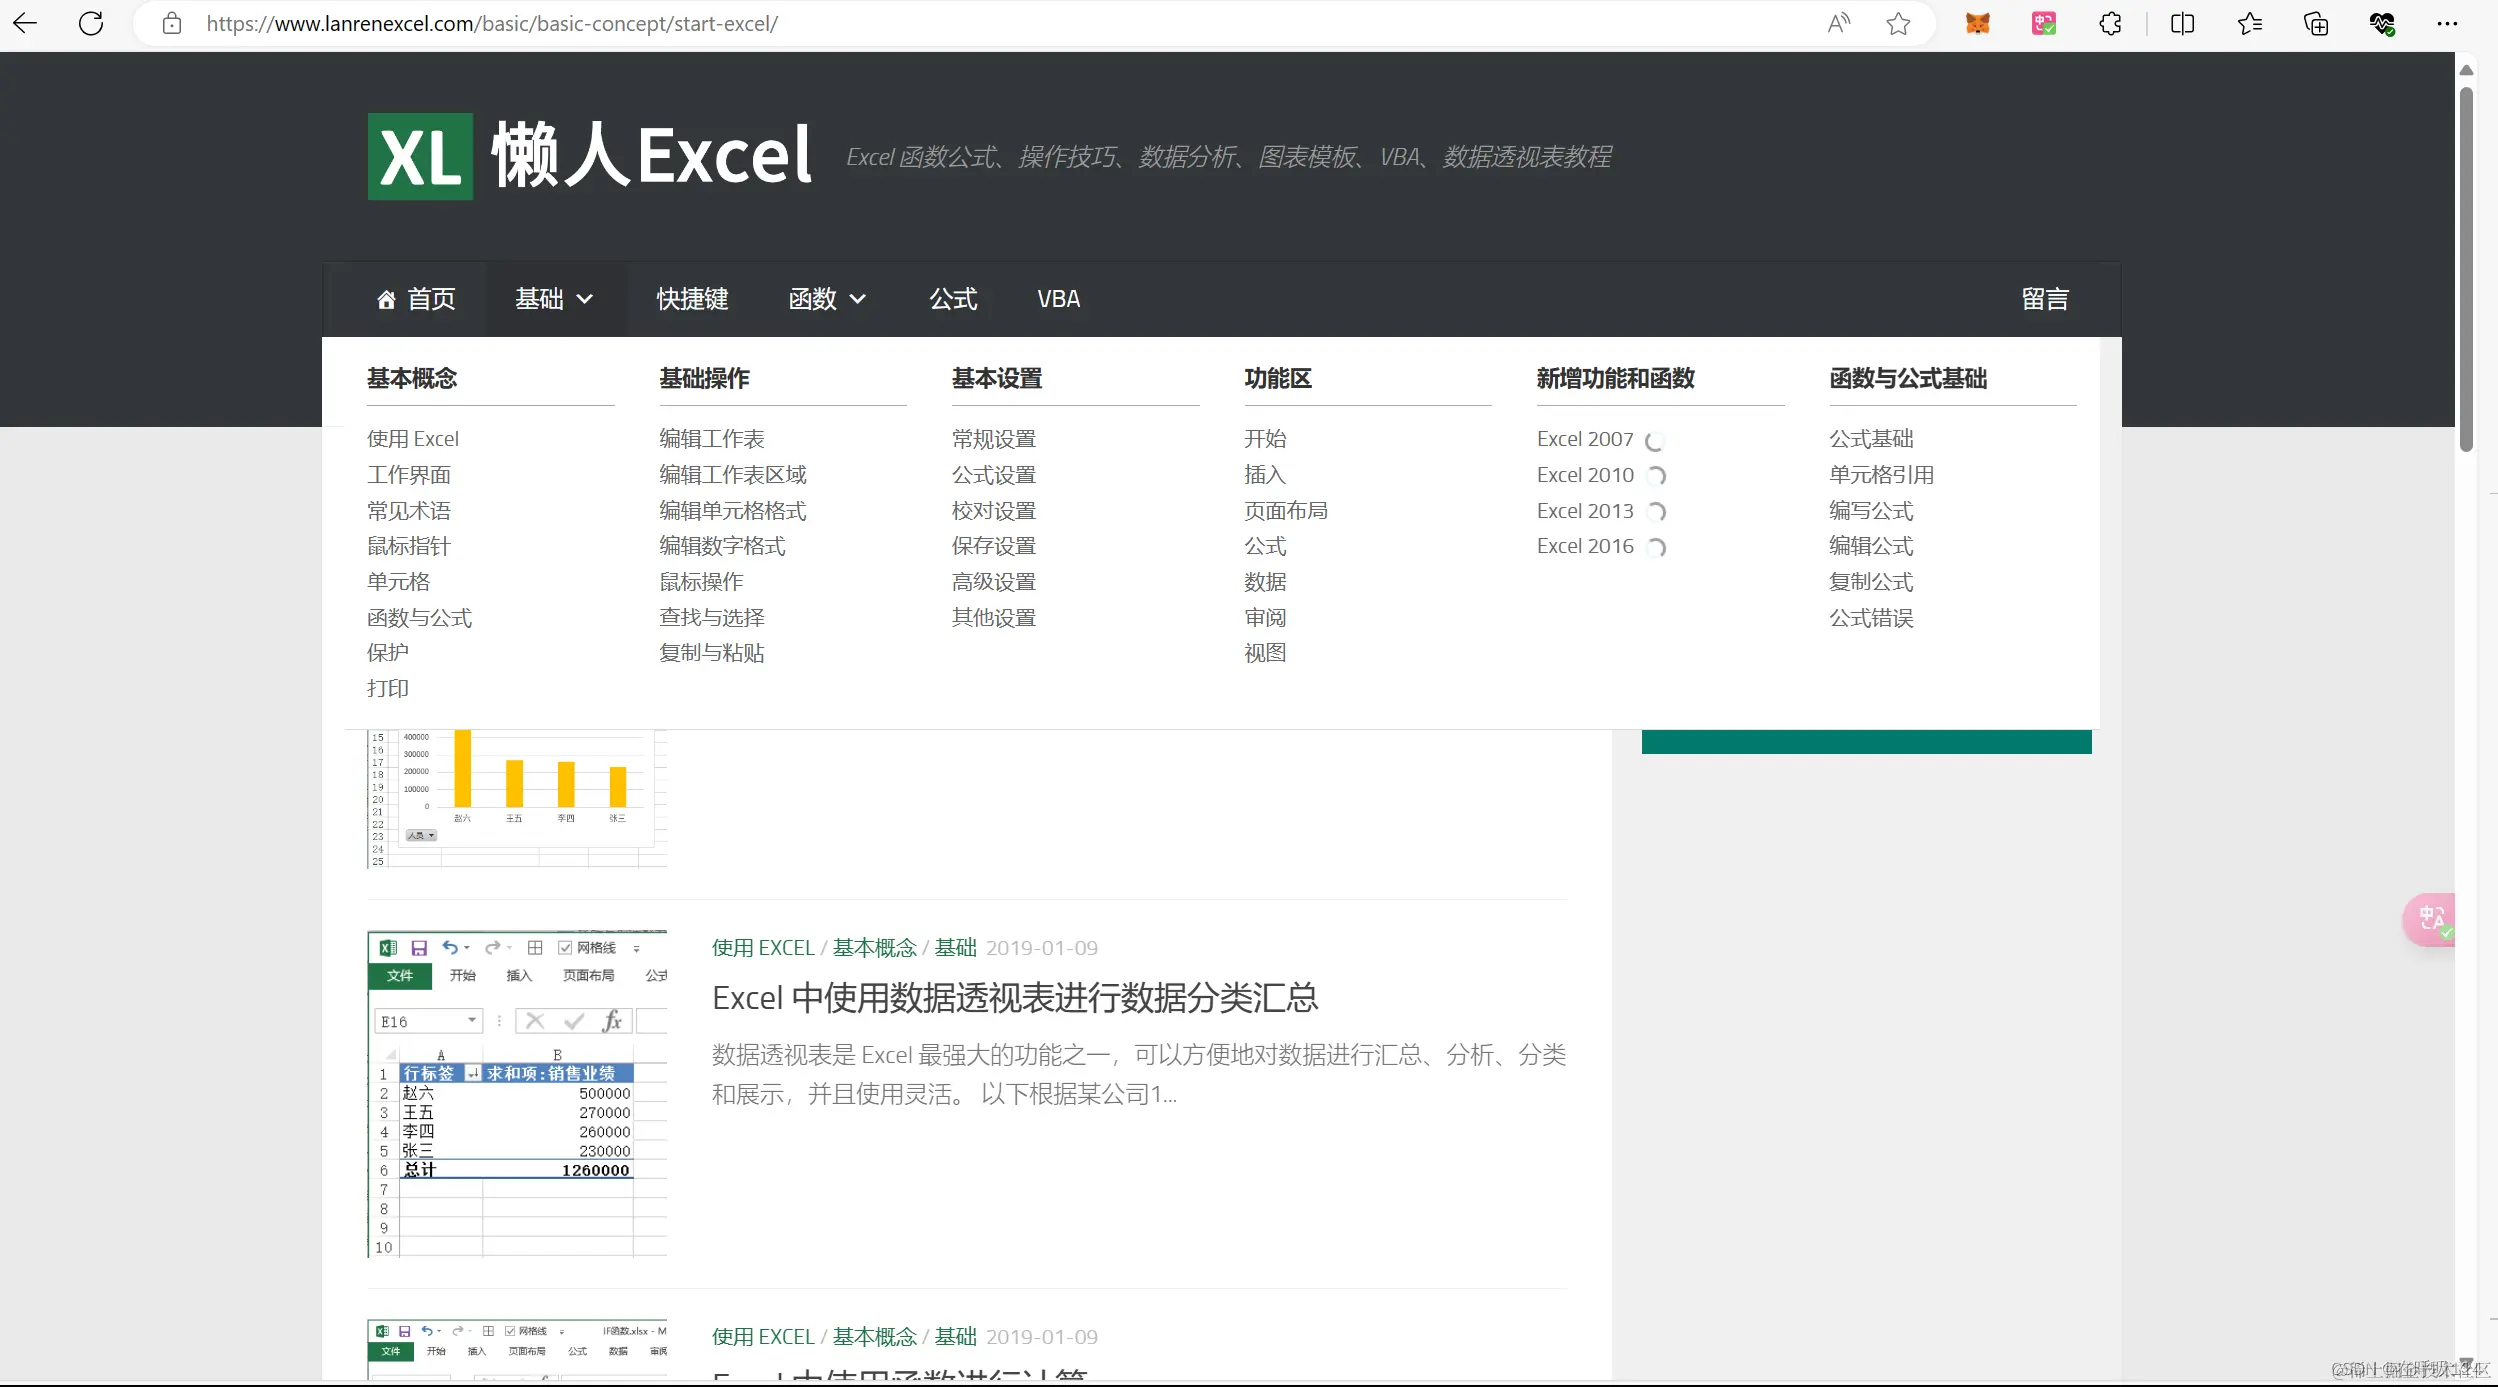Open Extensions puzzle-piece icon

[2110, 23]
